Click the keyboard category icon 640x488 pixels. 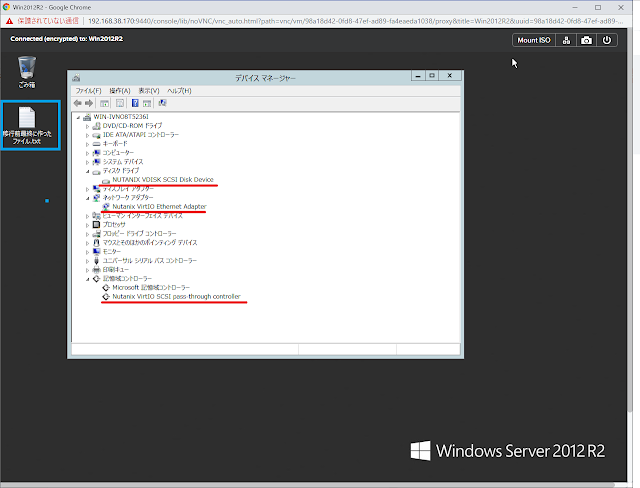click(x=96, y=144)
